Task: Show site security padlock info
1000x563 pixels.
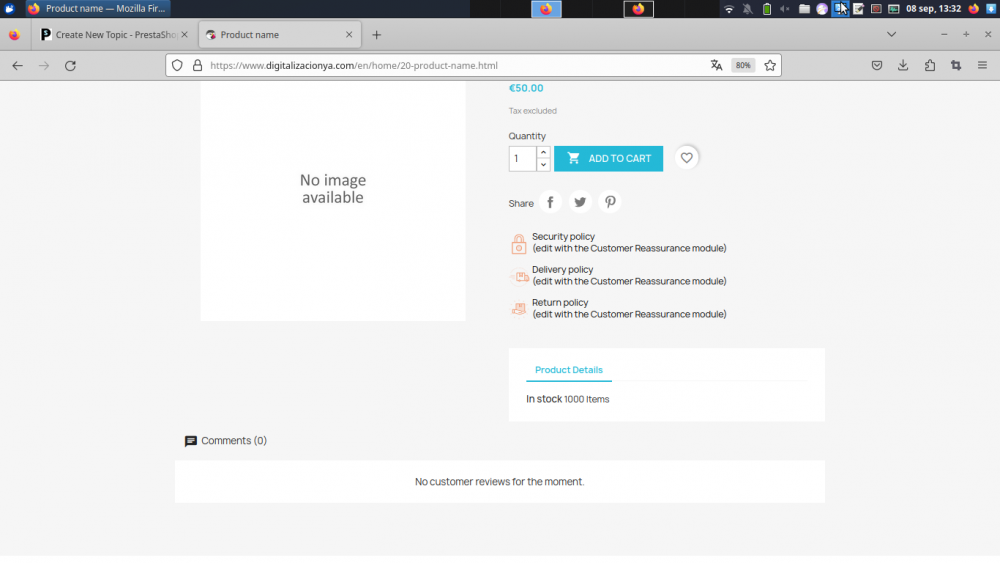Action: coord(197,66)
